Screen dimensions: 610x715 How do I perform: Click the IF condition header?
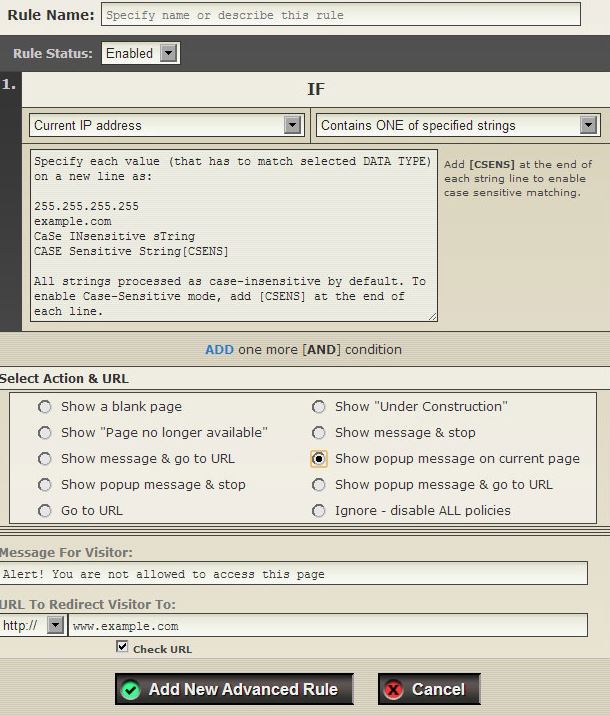pos(316,89)
